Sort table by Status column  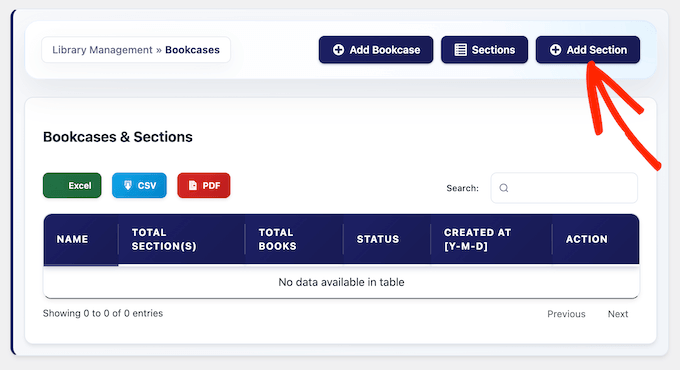[x=387, y=239]
